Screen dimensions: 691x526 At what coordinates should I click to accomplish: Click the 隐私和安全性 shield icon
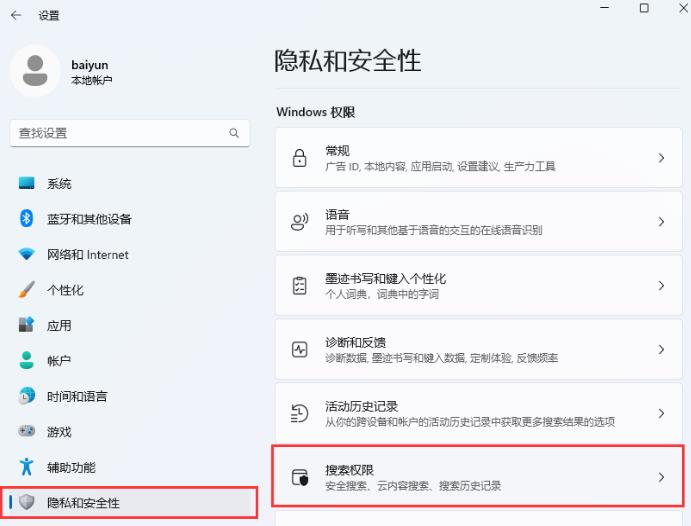pyautogui.click(x=26, y=502)
